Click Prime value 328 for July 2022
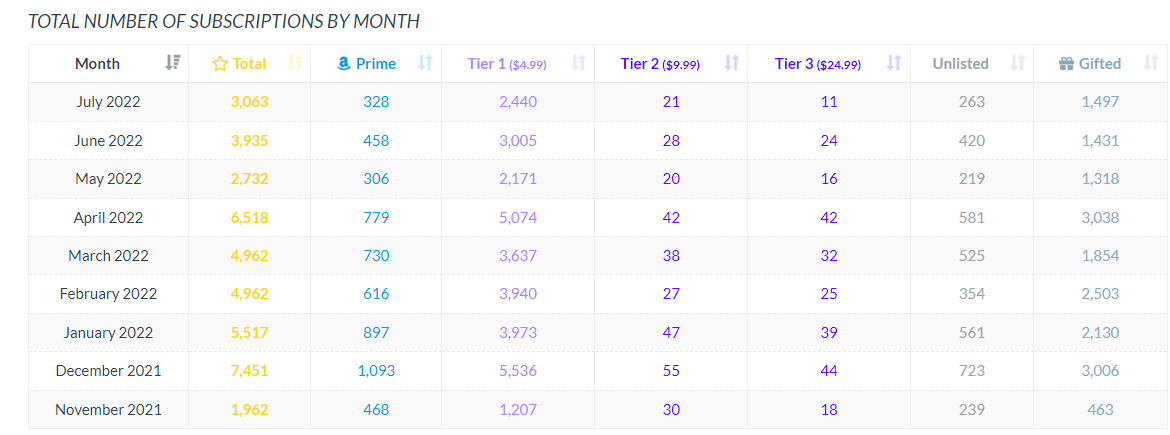The width and height of the screenshot is (1170, 435). point(376,102)
